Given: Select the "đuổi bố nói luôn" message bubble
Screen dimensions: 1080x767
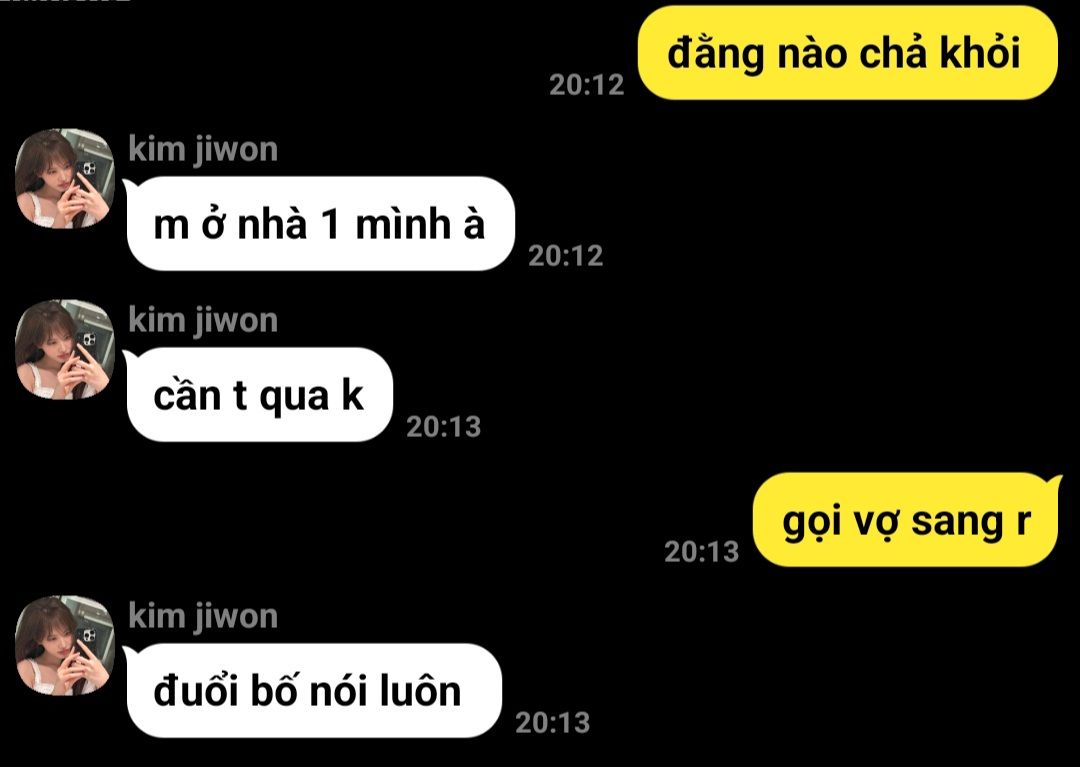Looking at the screenshot, I should click(x=313, y=691).
